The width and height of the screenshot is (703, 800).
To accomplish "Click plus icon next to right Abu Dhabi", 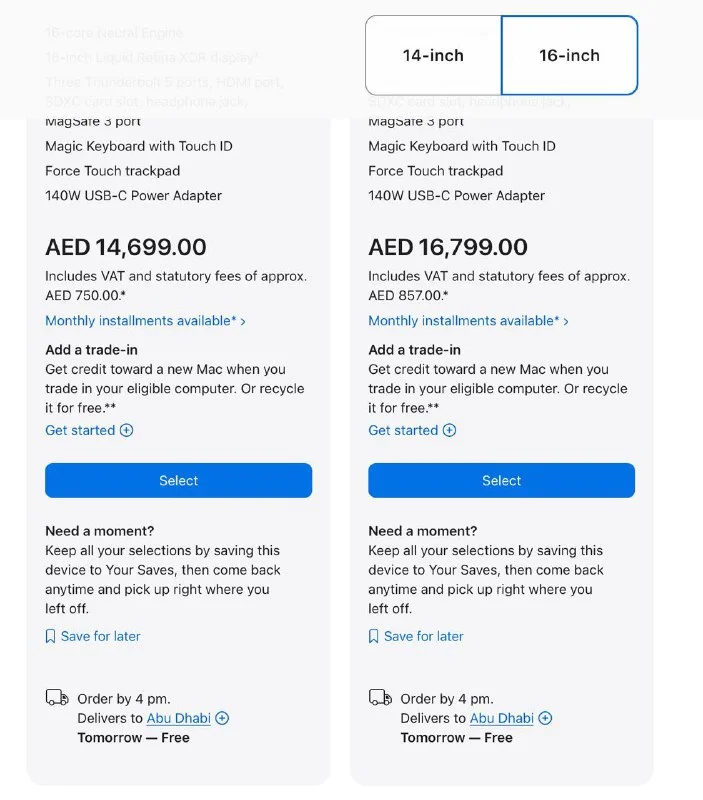I will point(546,718).
